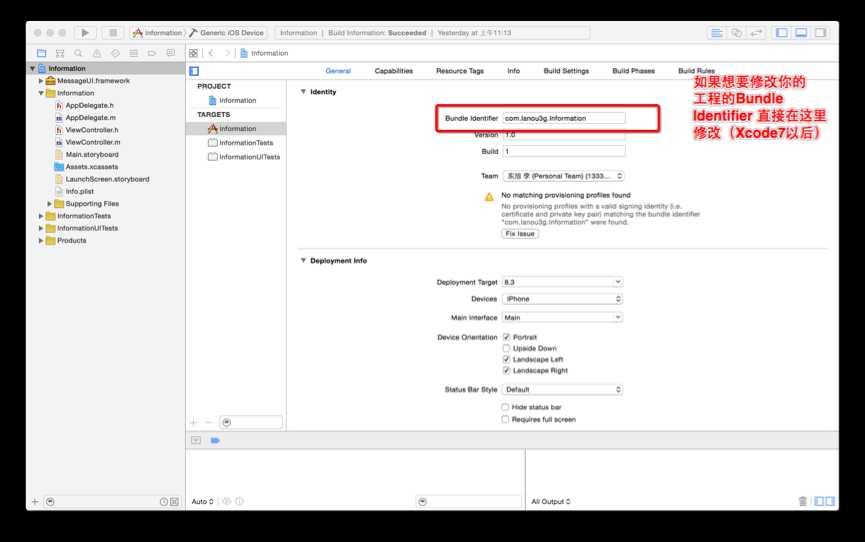
Task: Click the Stop button in toolbar
Action: click(113, 33)
